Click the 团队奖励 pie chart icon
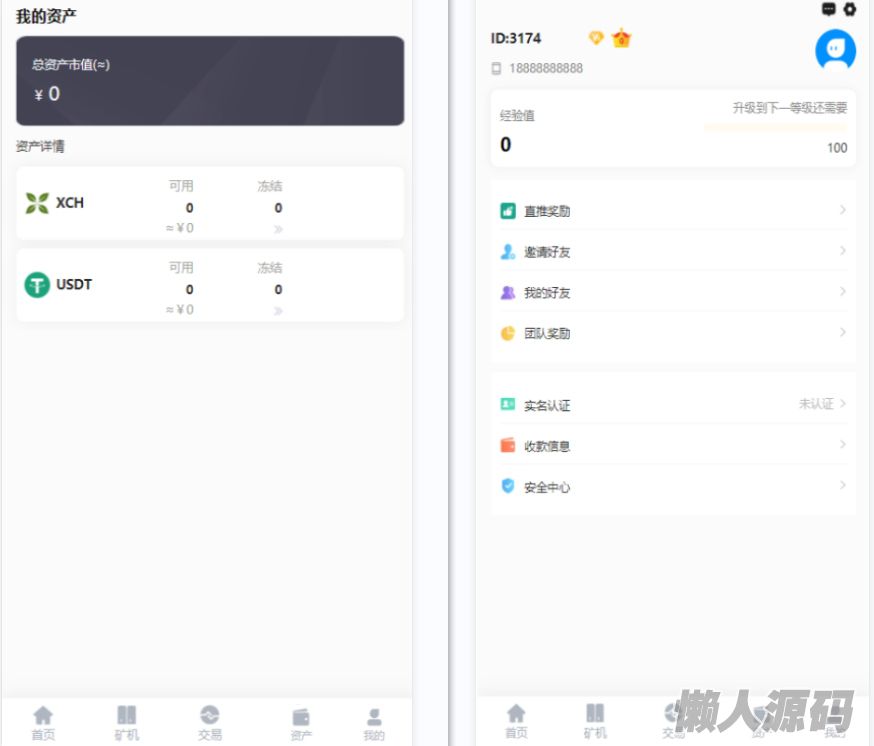This screenshot has width=874, height=746. coord(508,333)
